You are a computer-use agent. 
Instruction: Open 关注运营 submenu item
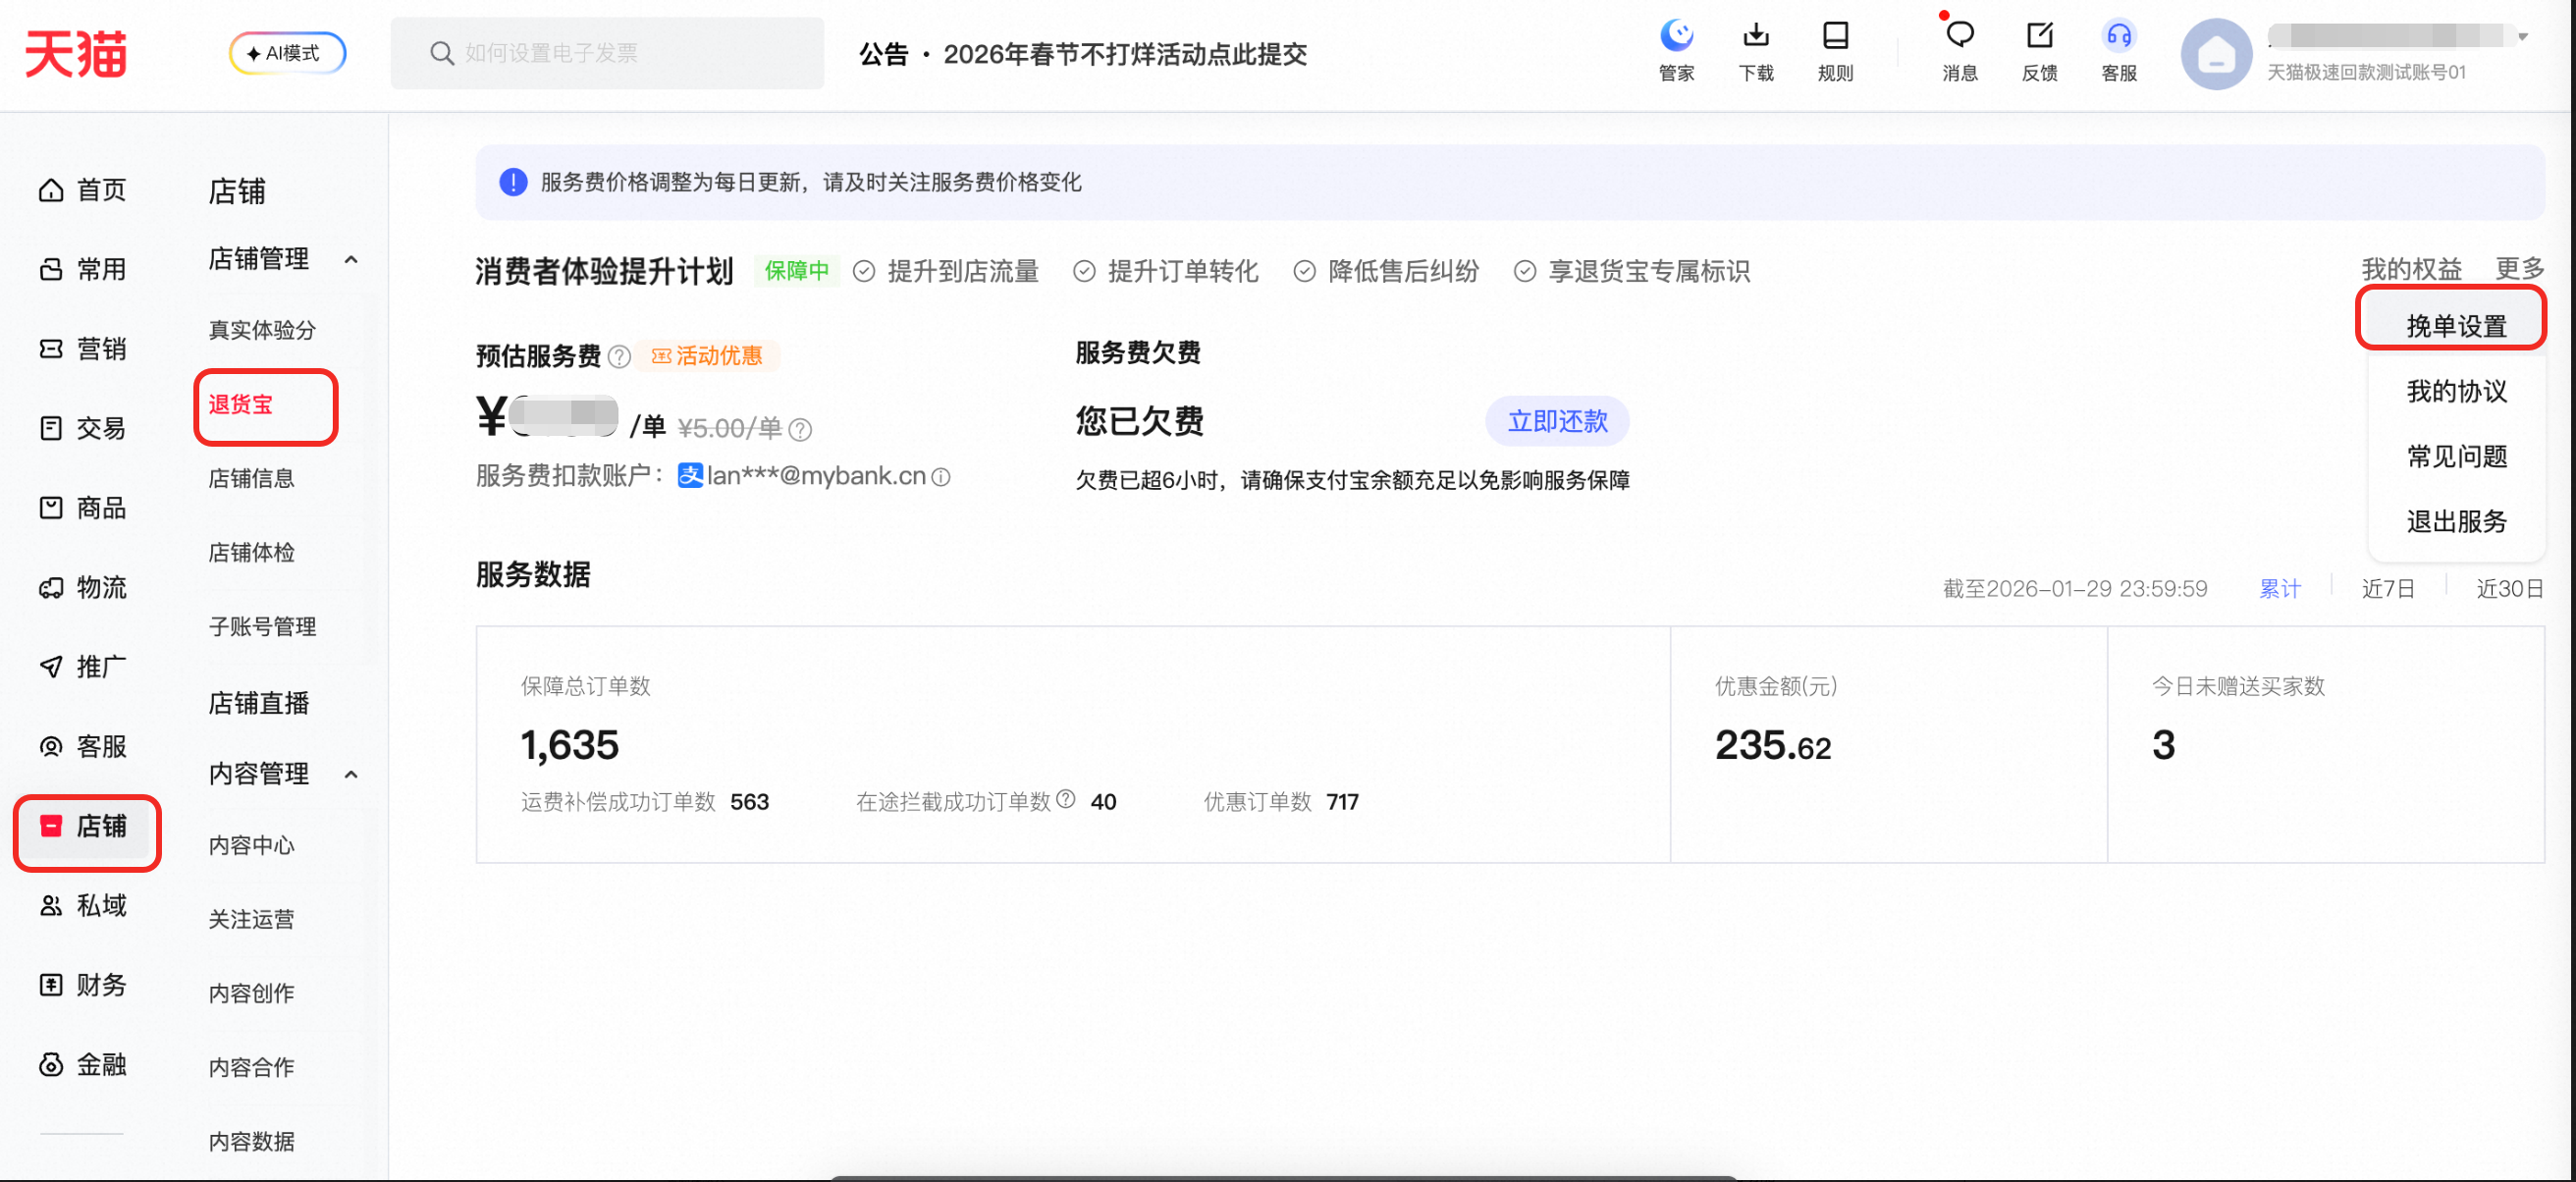252,919
